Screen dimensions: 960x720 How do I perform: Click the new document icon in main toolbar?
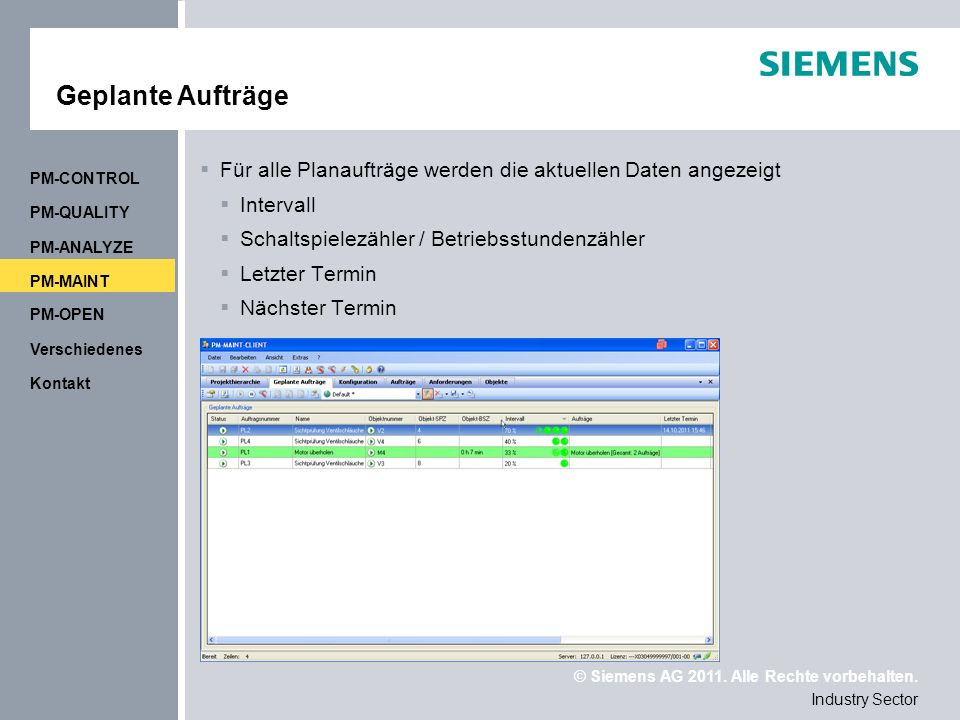click(210, 369)
